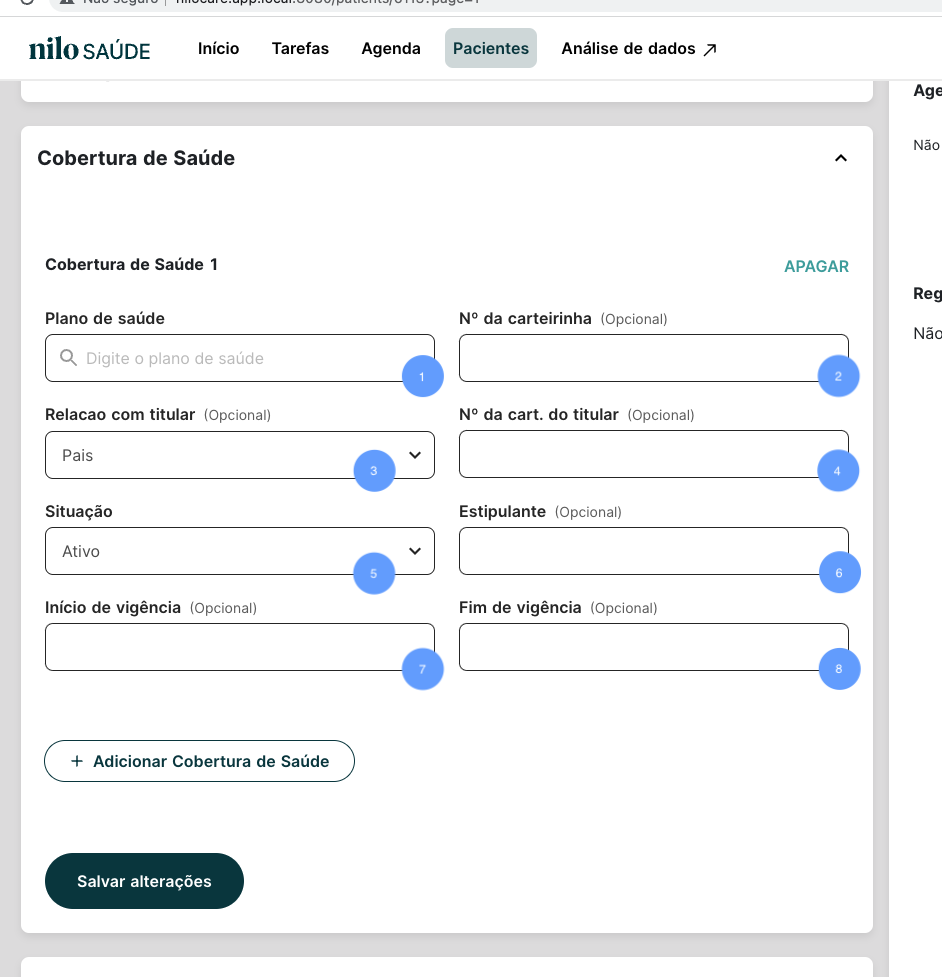Click the search magnifier in Plano de saúde
This screenshot has height=977, width=942.
coord(68,358)
